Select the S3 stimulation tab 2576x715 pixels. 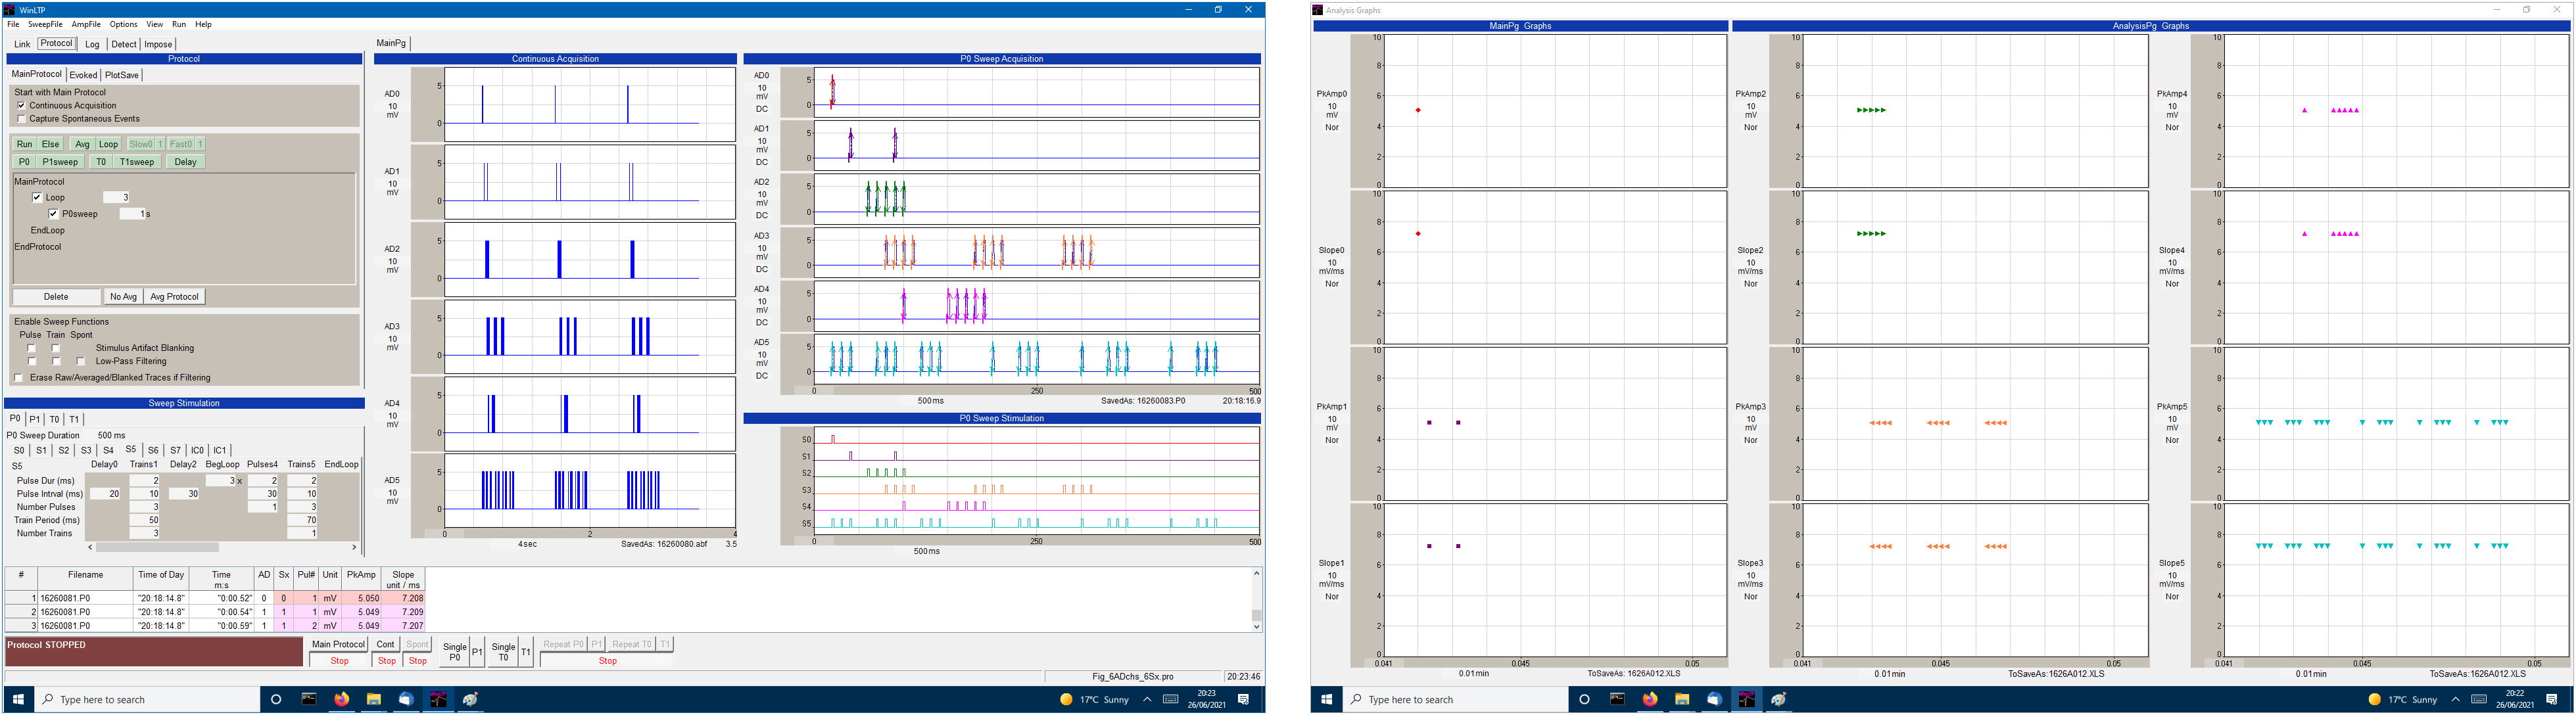click(x=86, y=450)
